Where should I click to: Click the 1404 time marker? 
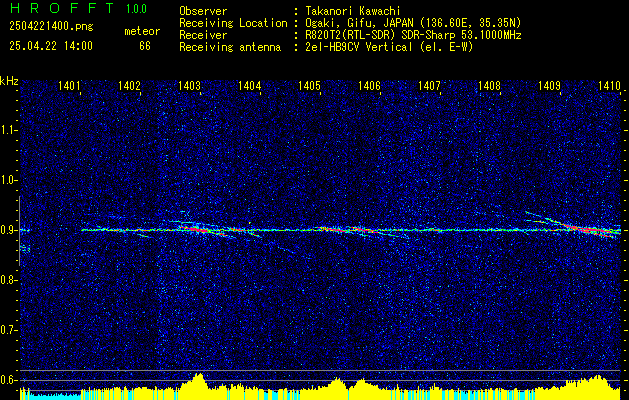(x=249, y=85)
